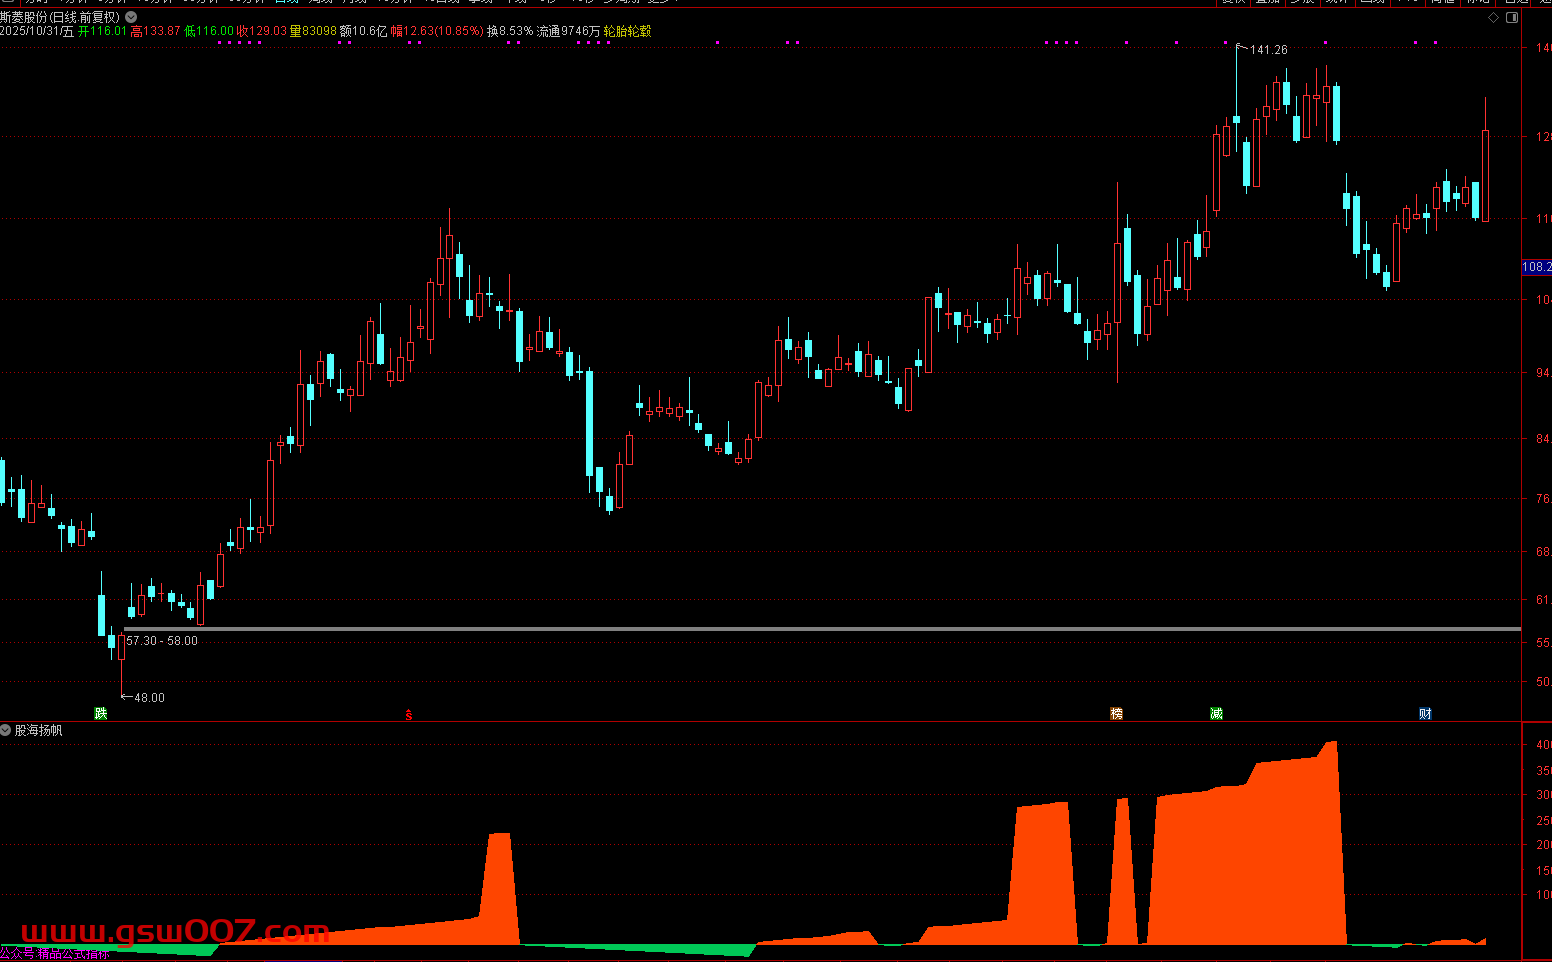1552x962 pixels.
Task: Click the green 减 event marker icon
Action: click(1216, 713)
